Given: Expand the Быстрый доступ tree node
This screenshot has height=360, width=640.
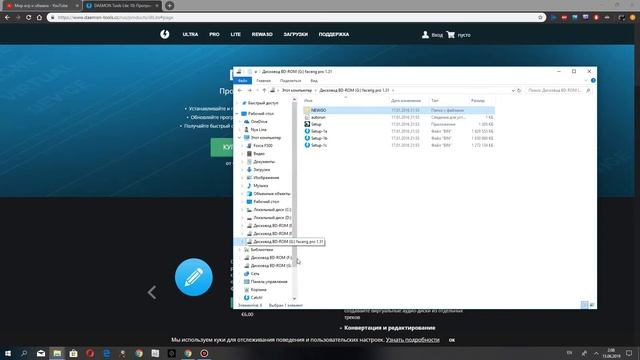Looking at the screenshot, I should coord(237,103).
